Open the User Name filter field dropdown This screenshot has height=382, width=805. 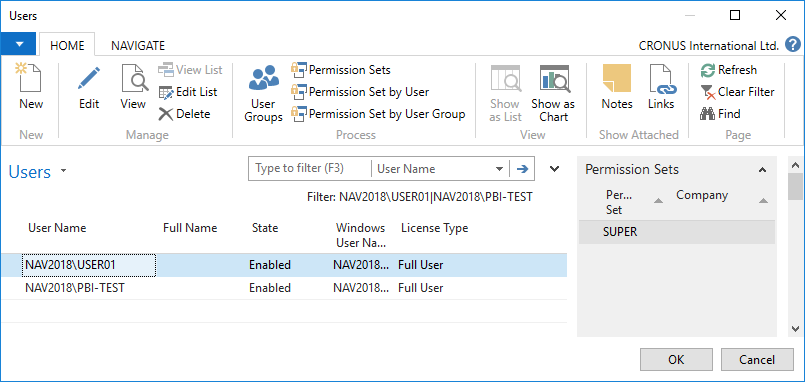click(499, 169)
